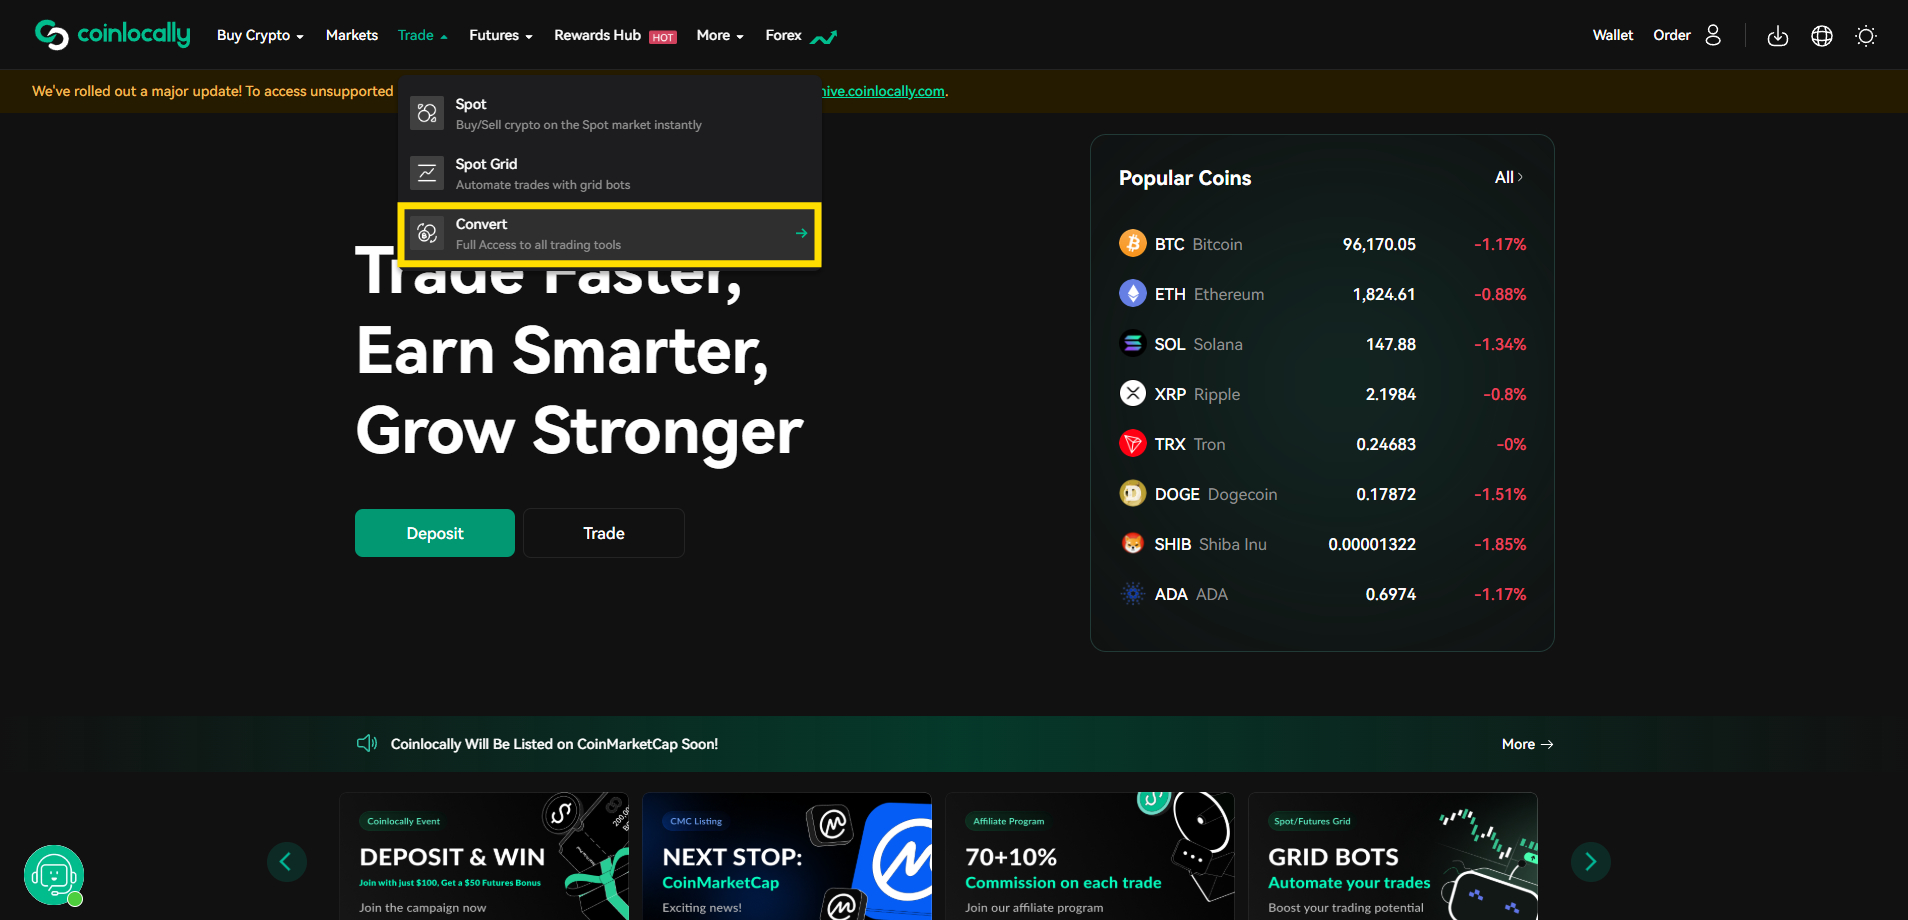The width and height of the screenshot is (1908, 920).
Task: Click the Bitcoin coin icon
Action: click(x=1133, y=244)
